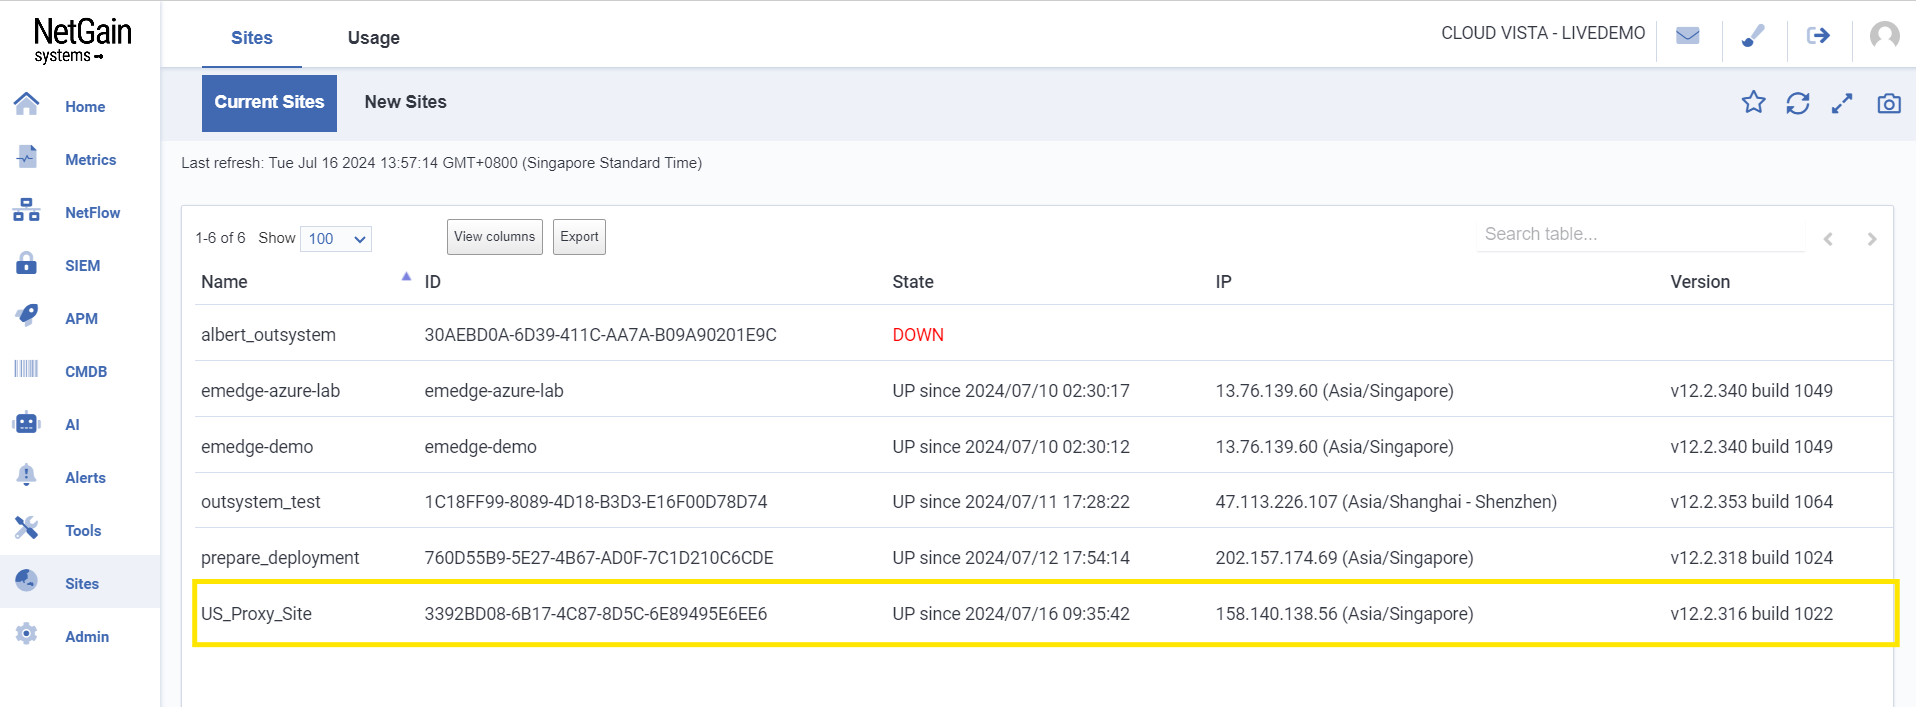The height and width of the screenshot is (707, 1916).
Task: Click the US_Proxy_Site name cell
Action: (x=256, y=614)
